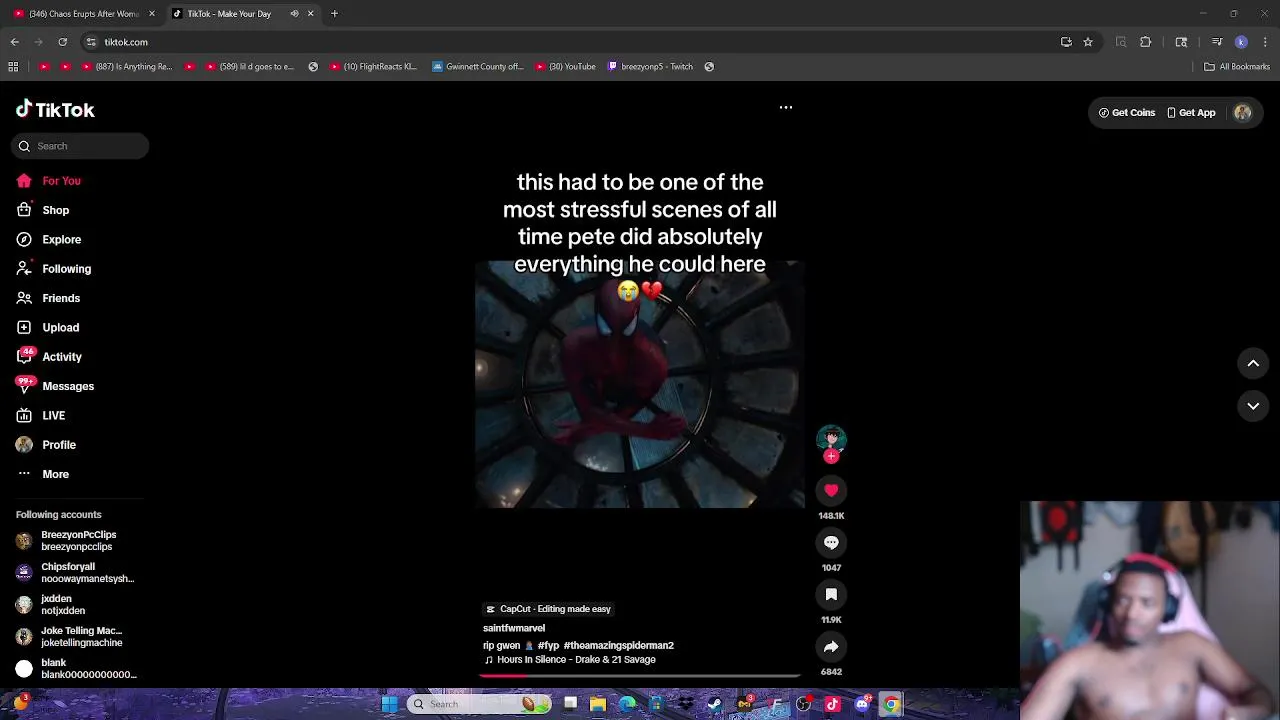
Task: Open the blank following account
Action: pos(76,669)
